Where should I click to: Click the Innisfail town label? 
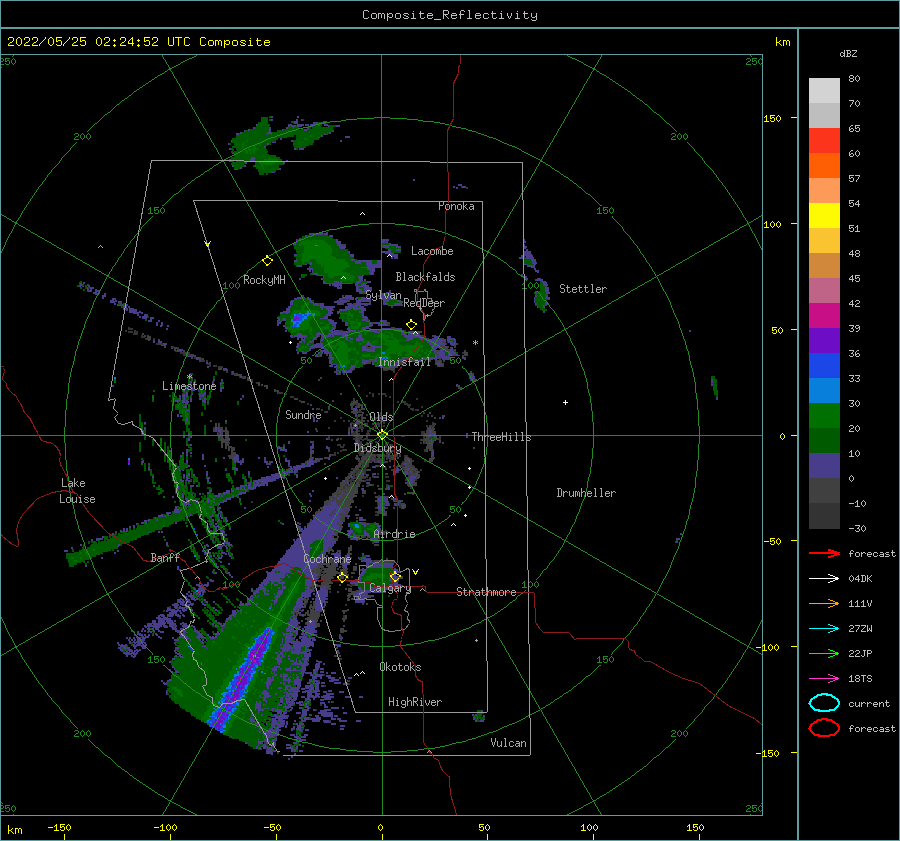click(404, 362)
